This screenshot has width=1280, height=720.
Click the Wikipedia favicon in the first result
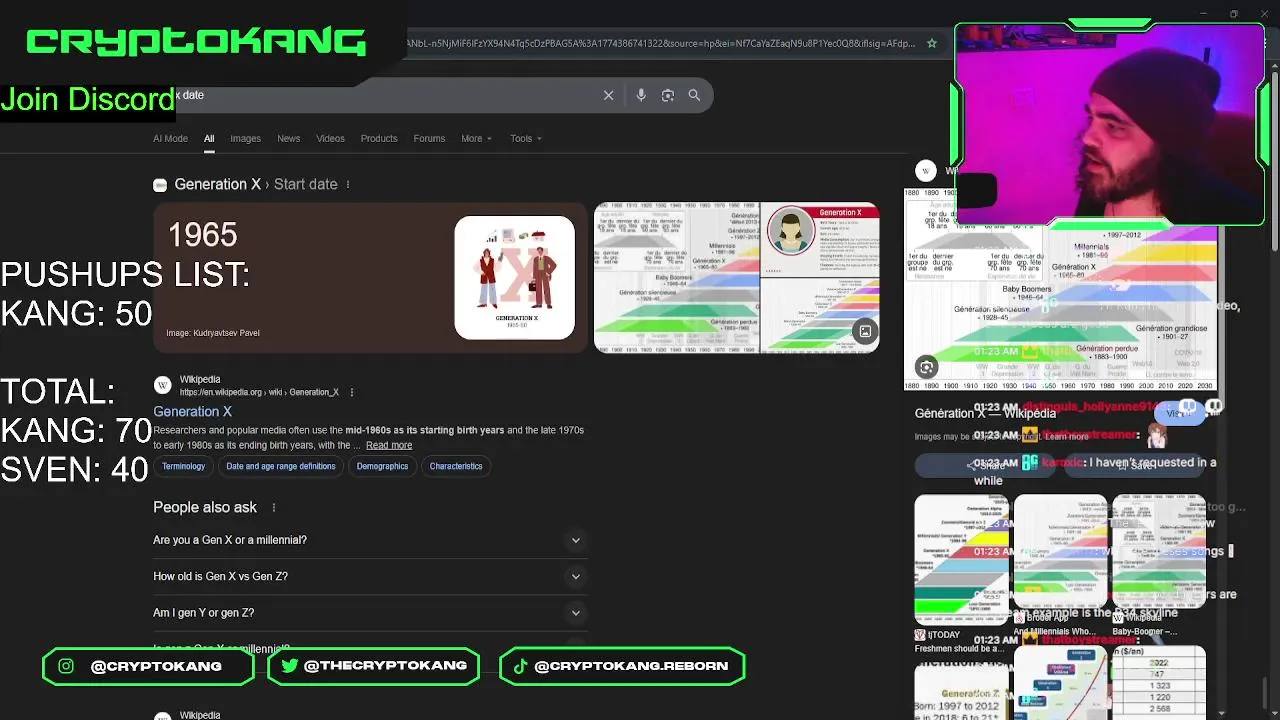162,385
